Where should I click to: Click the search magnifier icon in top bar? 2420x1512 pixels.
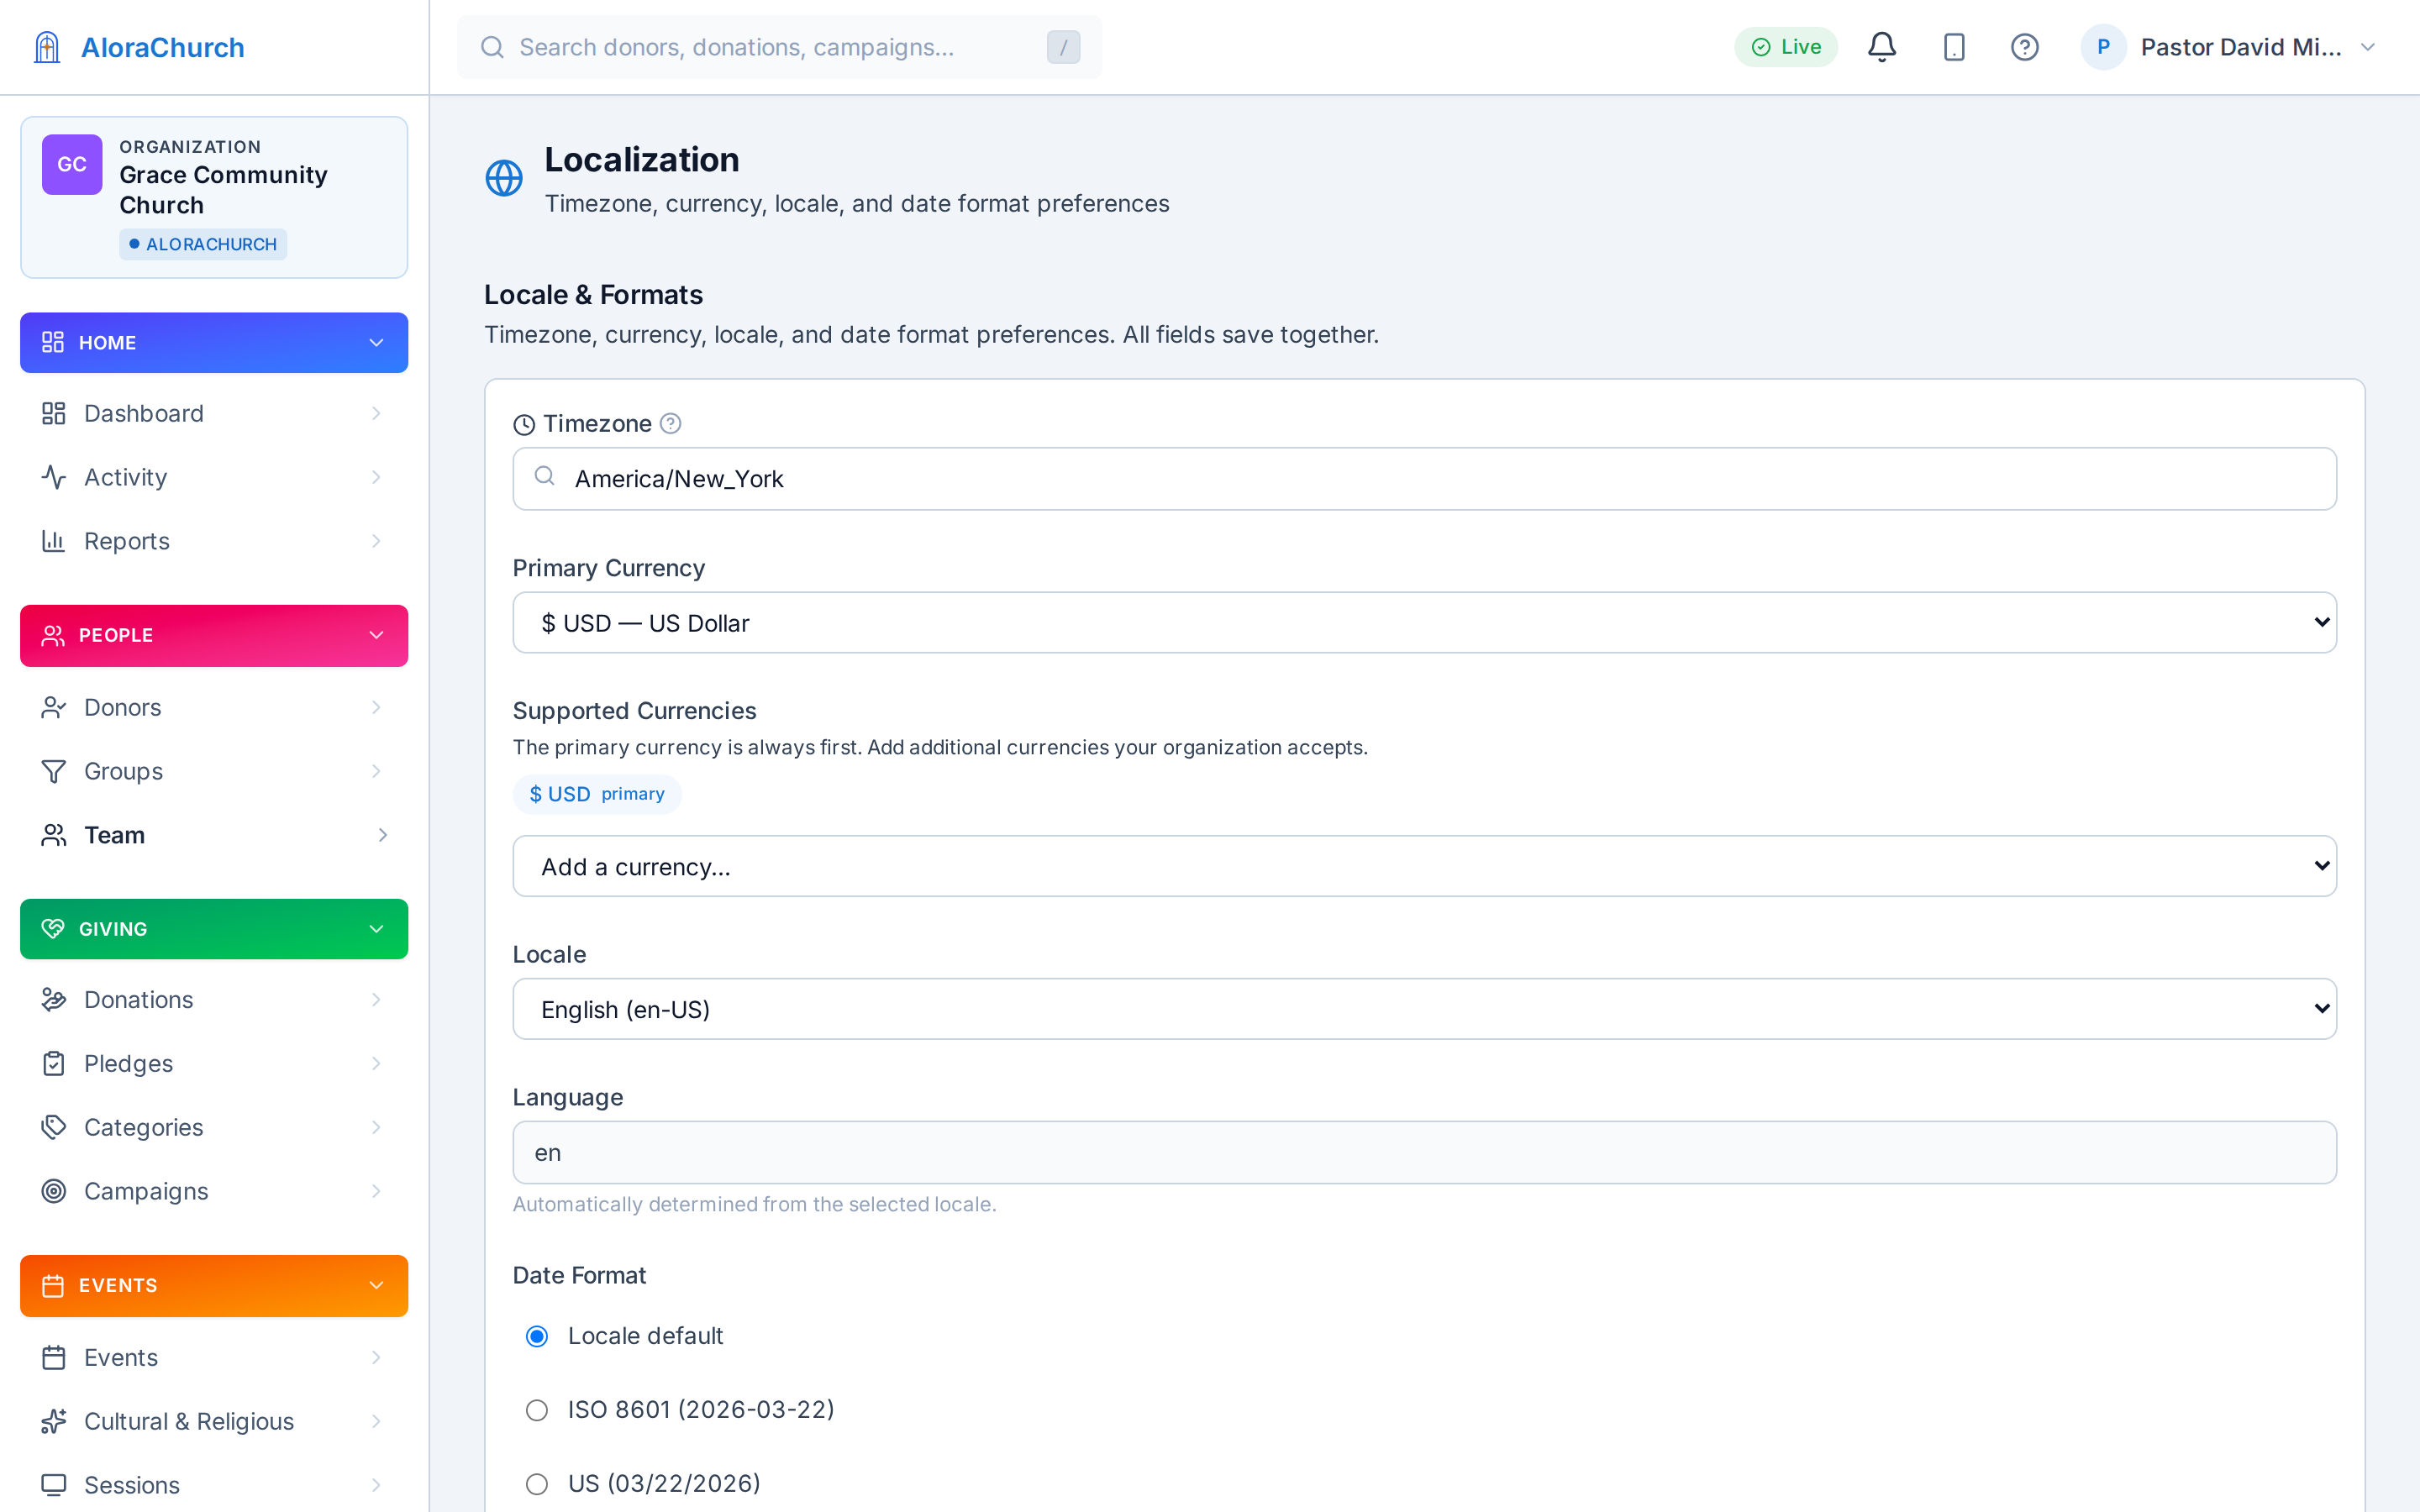click(x=492, y=47)
